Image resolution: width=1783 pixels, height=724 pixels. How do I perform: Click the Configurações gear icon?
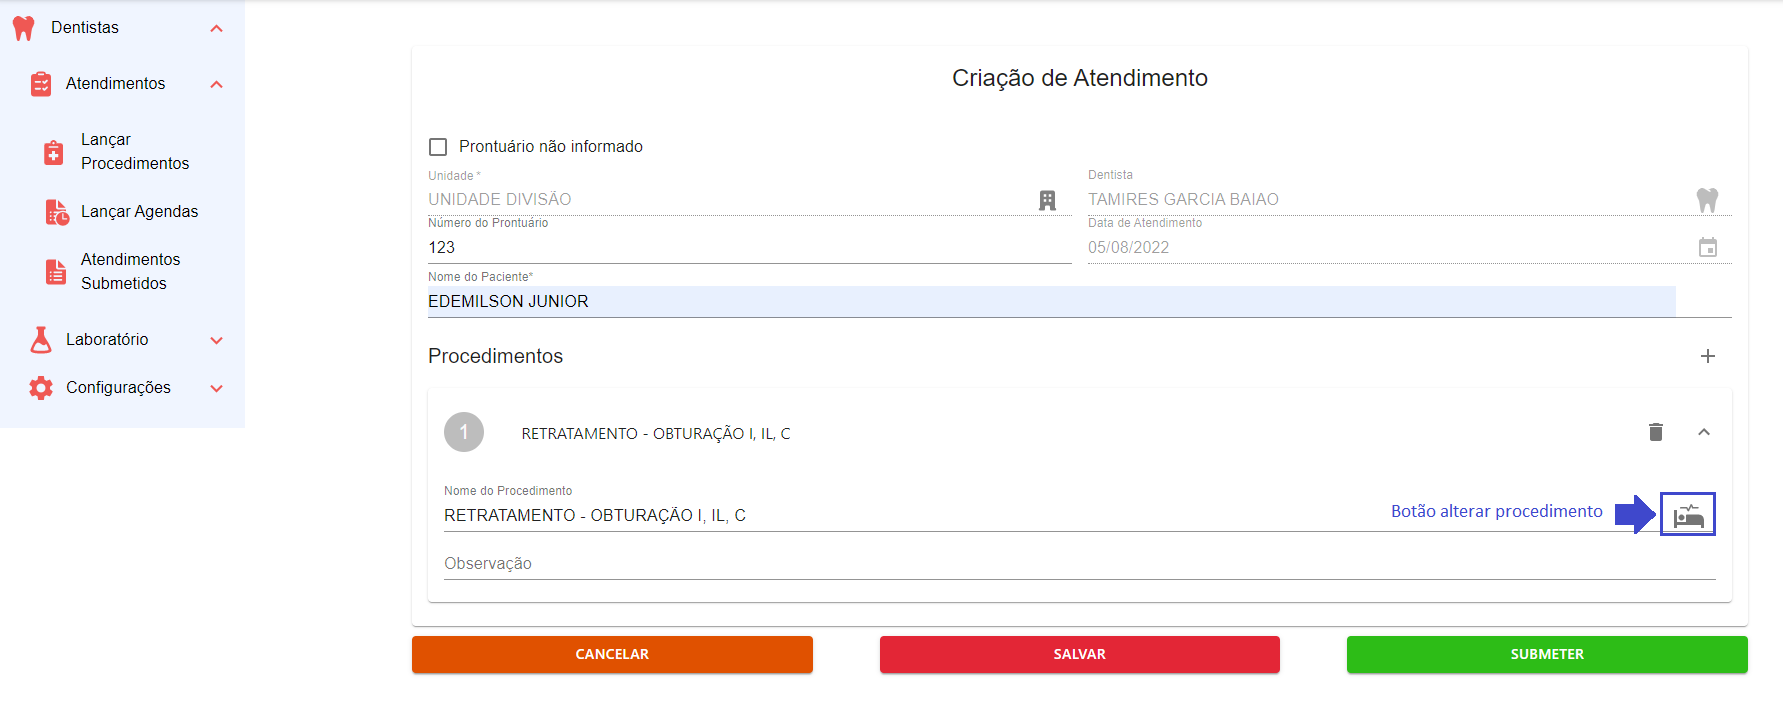point(41,388)
